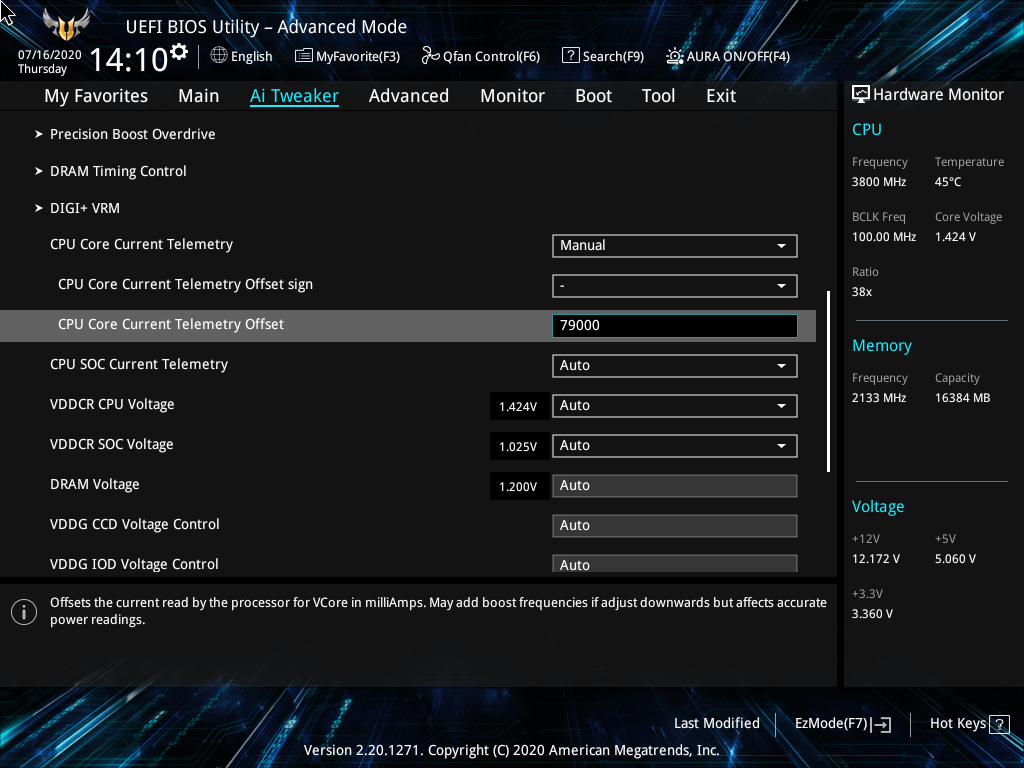Click the 3.360 V reading
Image resolution: width=1024 pixels, height=768 pixels.
872,614
